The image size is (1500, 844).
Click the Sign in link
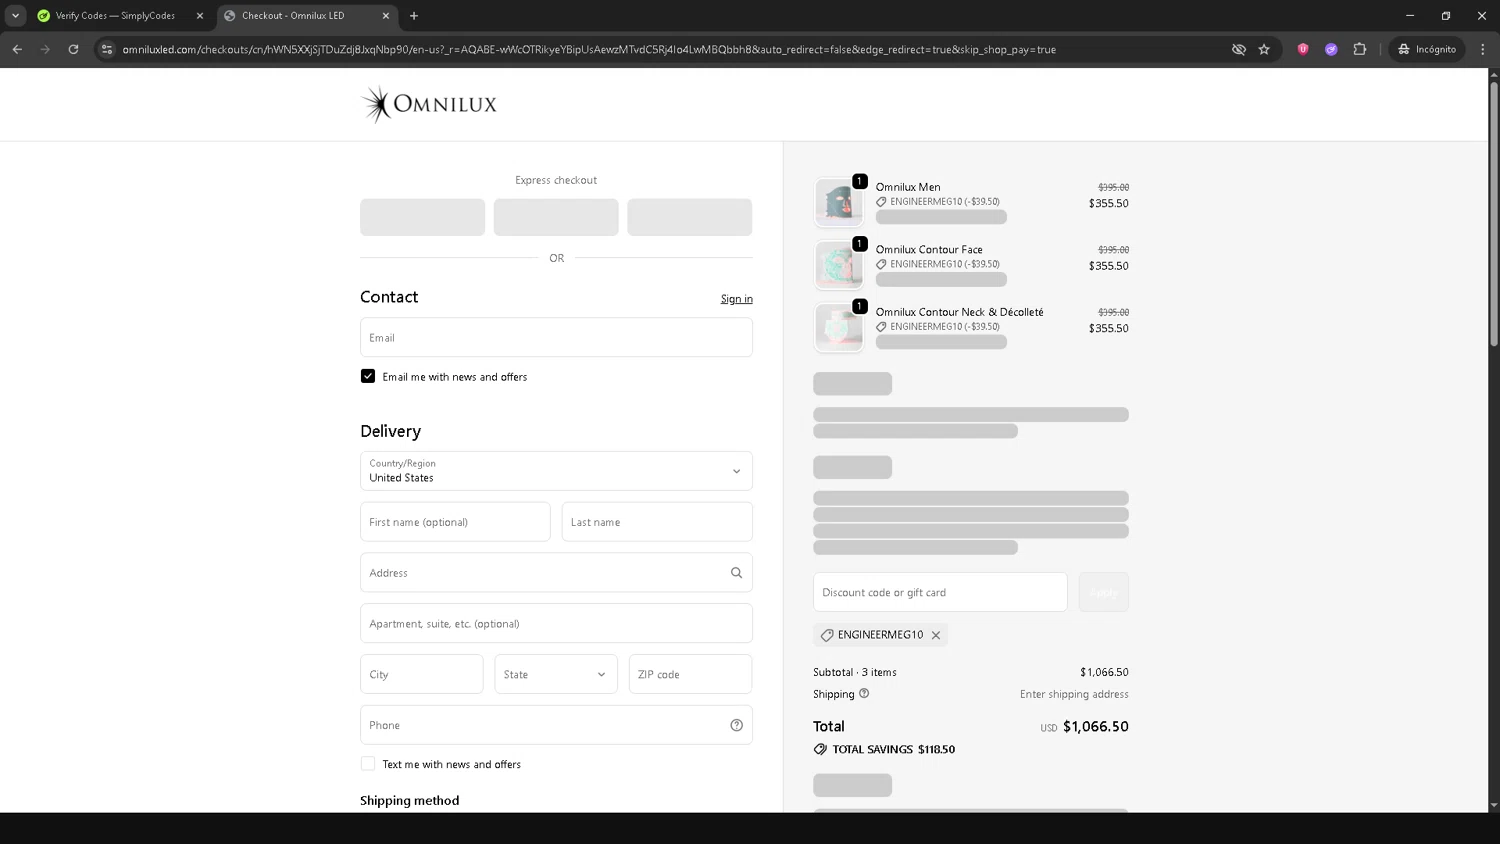point(737,299)
